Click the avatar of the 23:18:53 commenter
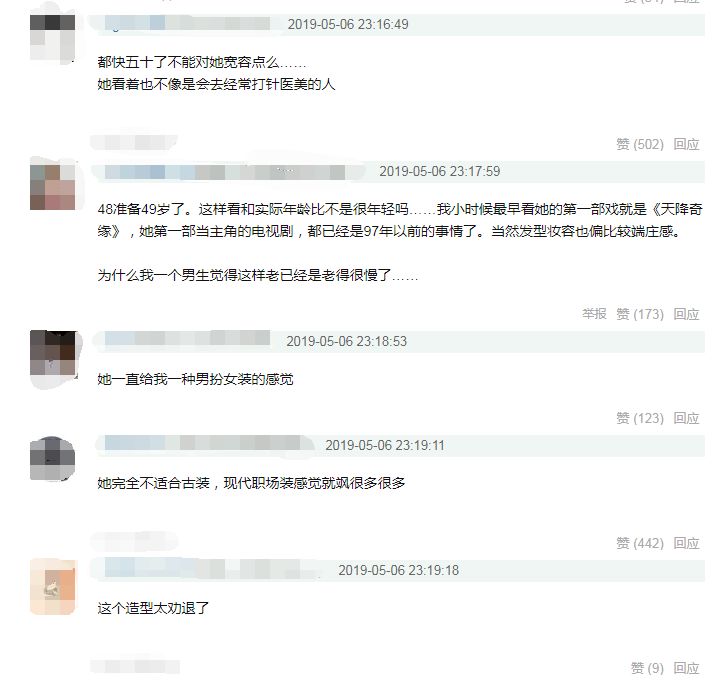This screenshot has width=722, height=682. [x=52, y=352]
